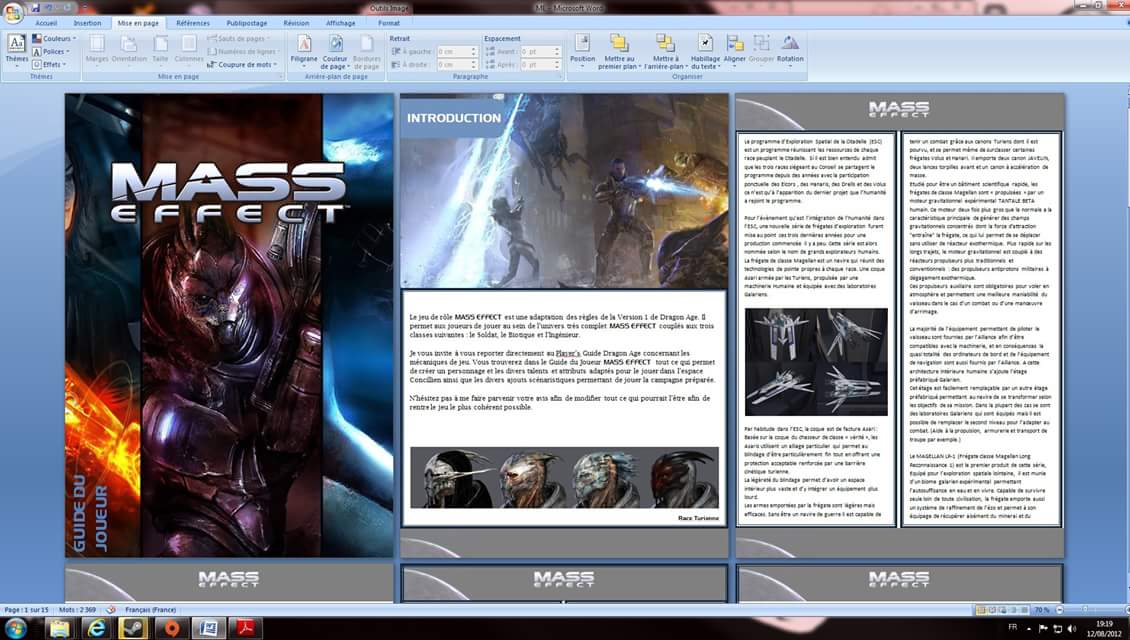Open the Aligner menu

click(x=734, y=49)
